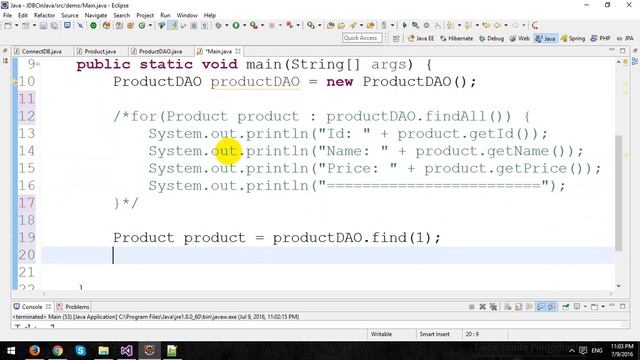The width and height of the screenshot is (640, 360).
Task: Open the New file dropdown arrow
Action: (16, 25)
